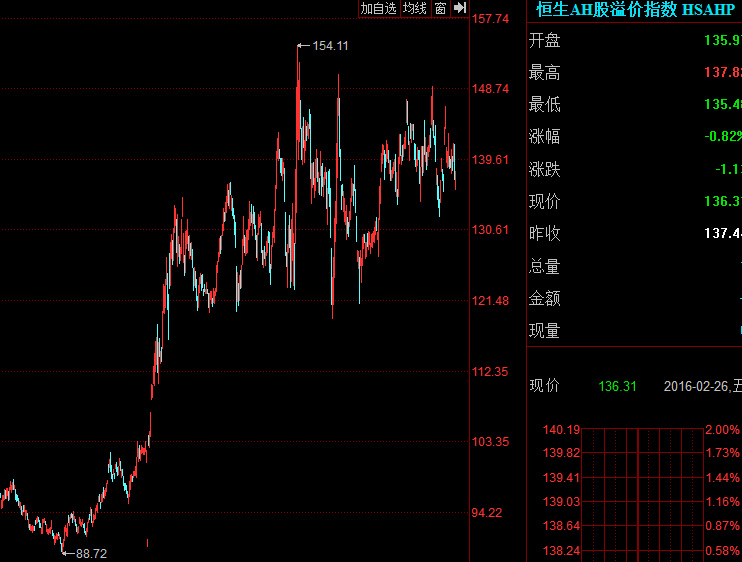Select the 最高 high price row
Viewport: 742px width, 562px height.
coord(634,73)
